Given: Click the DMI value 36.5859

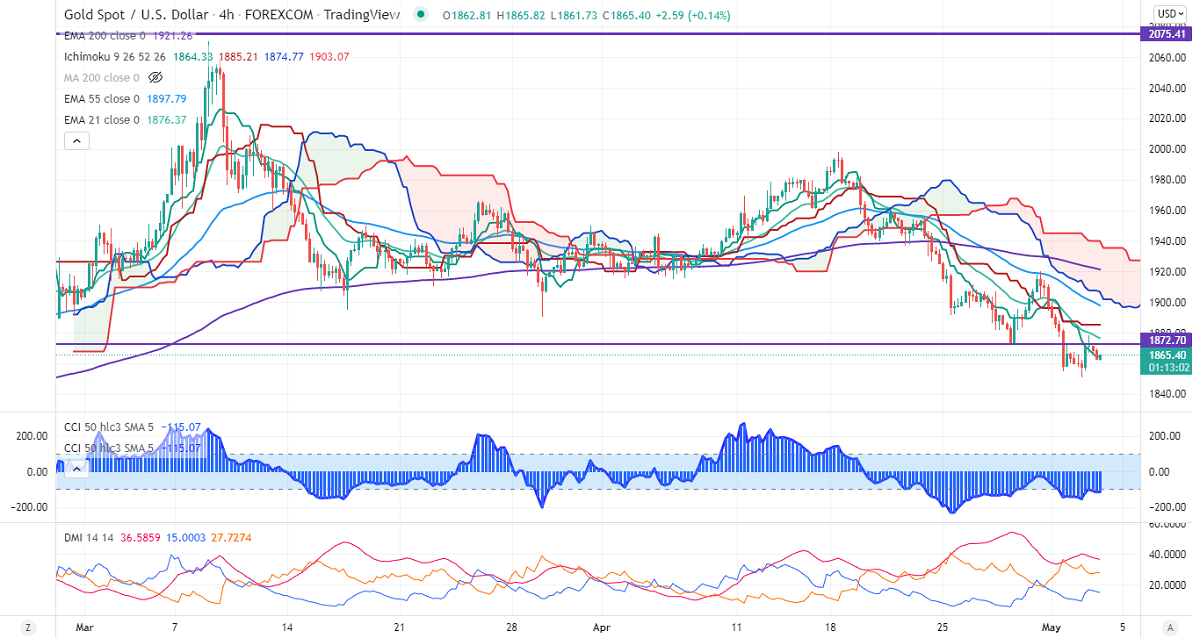Looking at the screenshot, I should coord(141,538).
